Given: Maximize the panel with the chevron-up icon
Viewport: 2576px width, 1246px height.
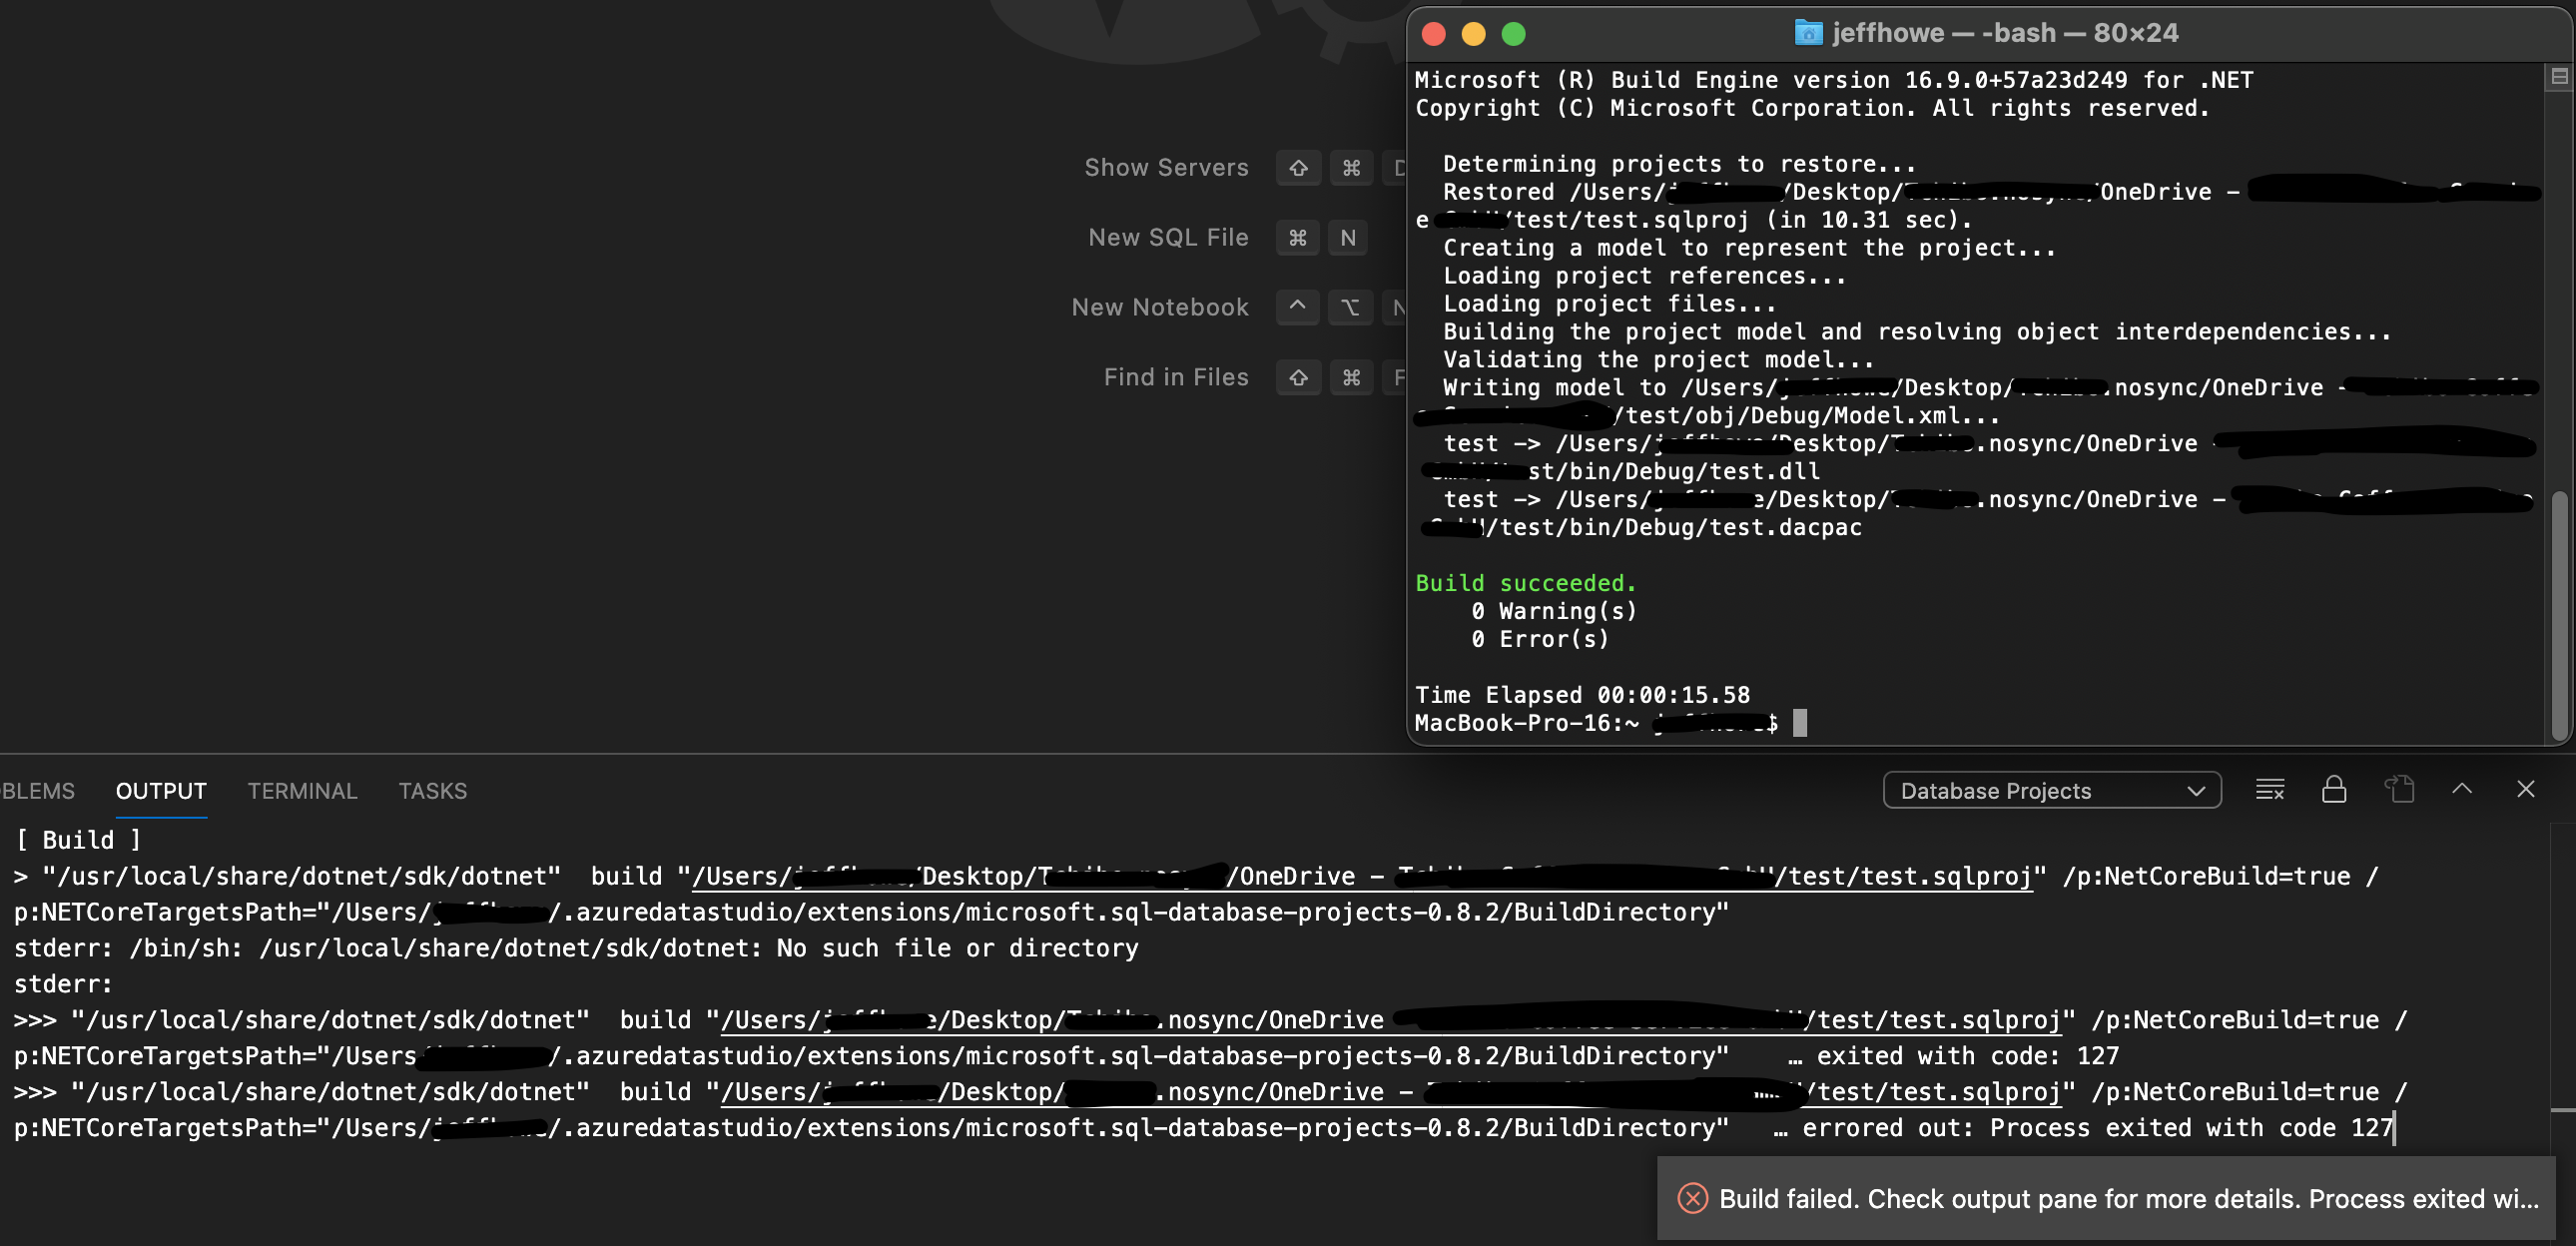Looking at the screenshot, I should pyautogui.click(x=2462, y=789).
